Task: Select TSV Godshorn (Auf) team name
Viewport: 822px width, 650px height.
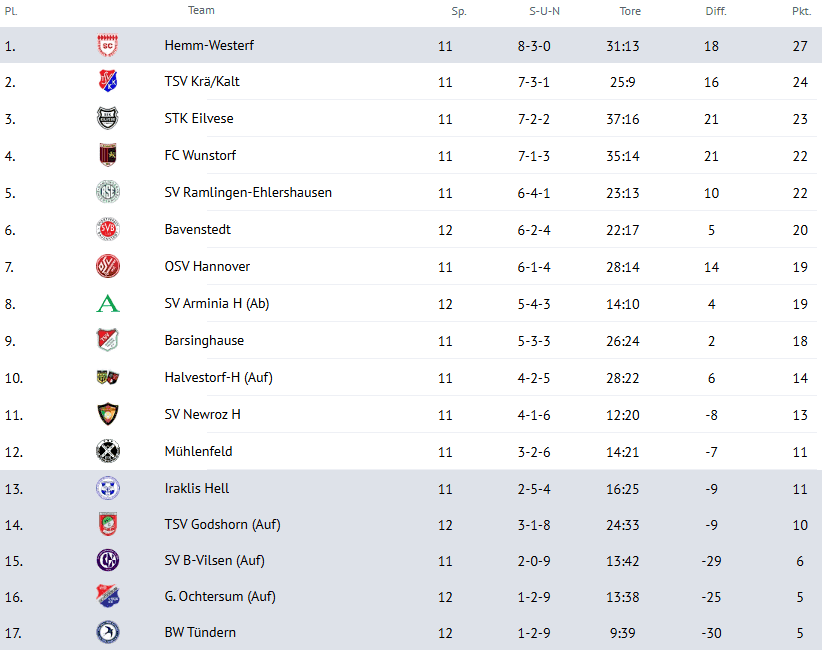Action: pos(222,524)
